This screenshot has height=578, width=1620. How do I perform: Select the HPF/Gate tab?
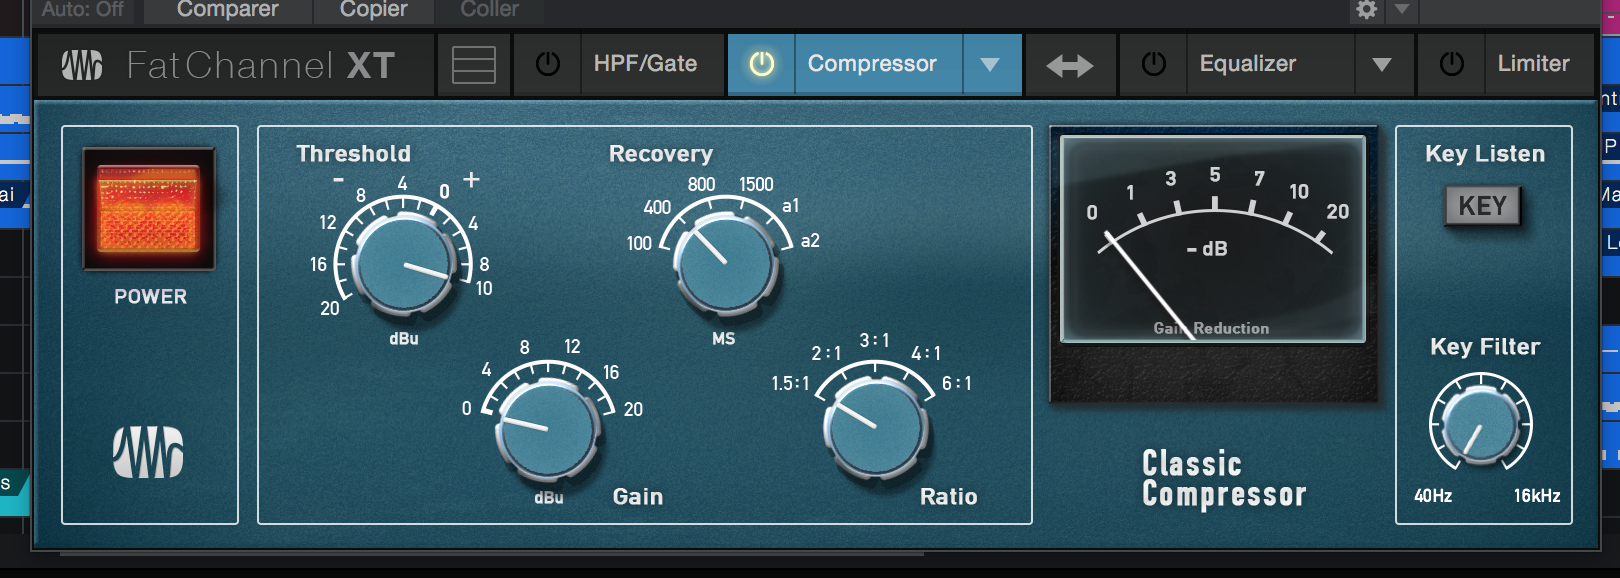pos(646,64)
